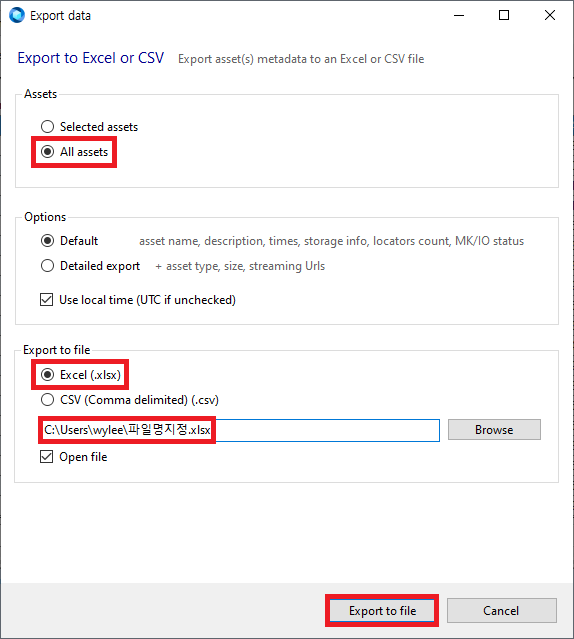Click the export file path field
This screenshot has width=574, height=639.
pos(240,430)
